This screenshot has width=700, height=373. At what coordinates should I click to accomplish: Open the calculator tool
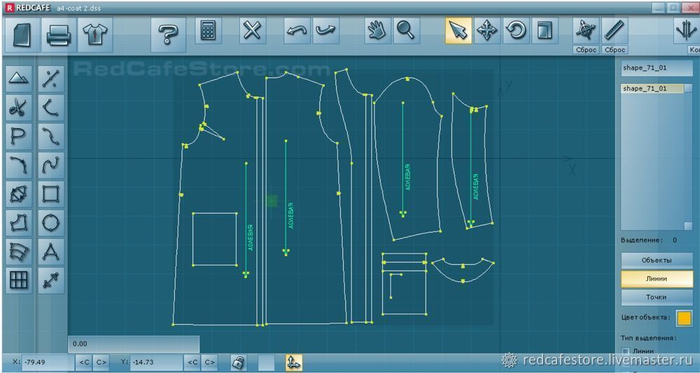[208, 31]
